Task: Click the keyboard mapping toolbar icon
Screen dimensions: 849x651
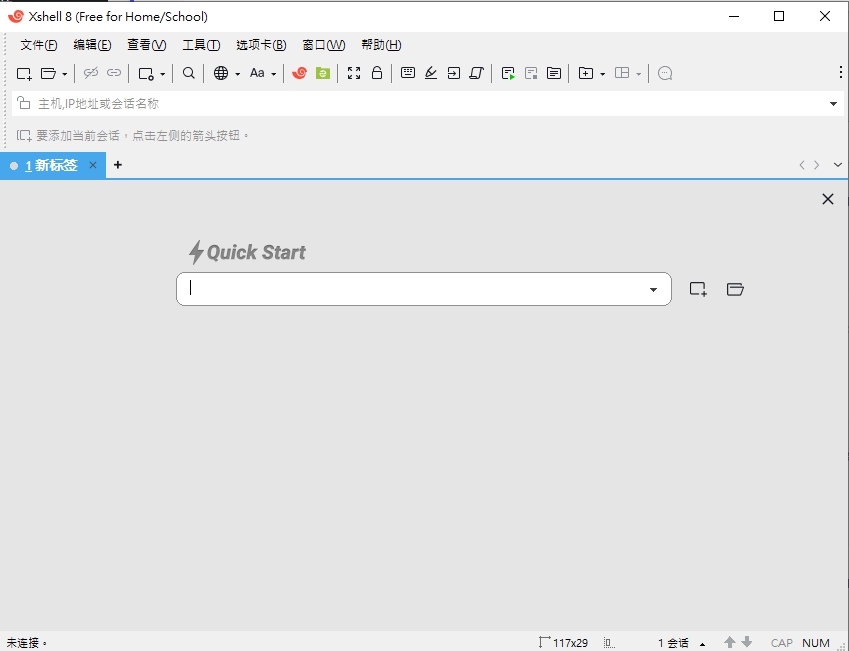Action: point(408,73)
